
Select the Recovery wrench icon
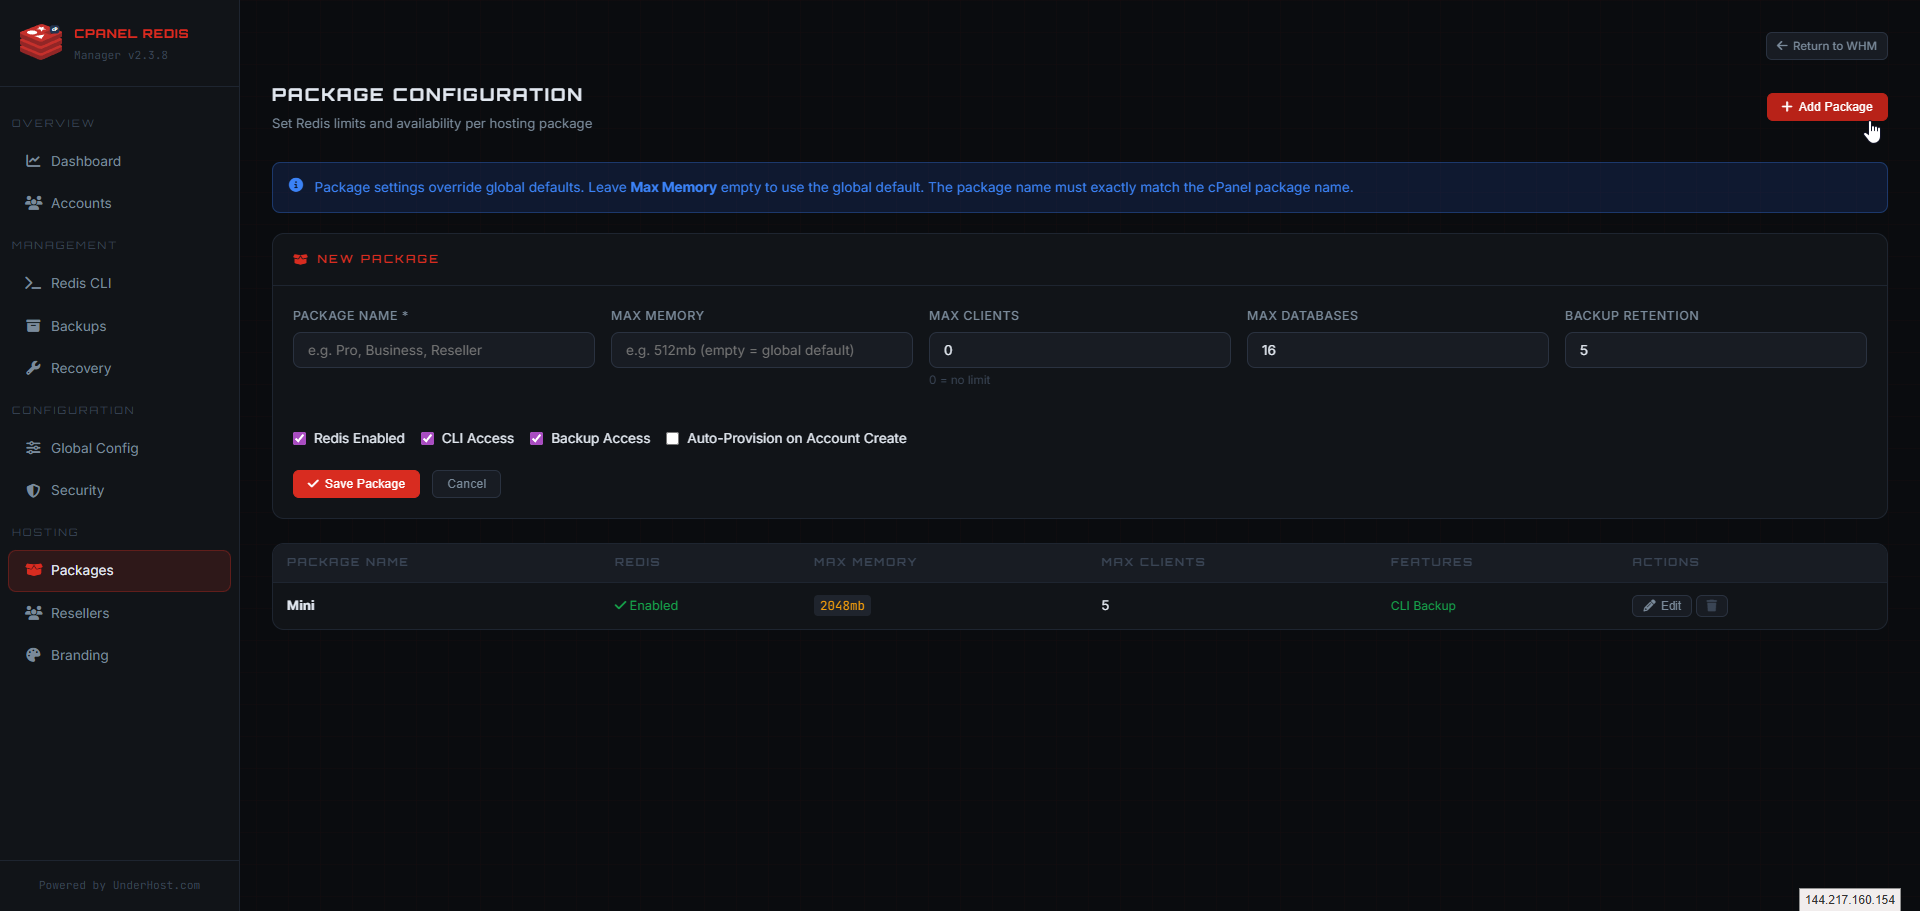(x=33, y=368)
